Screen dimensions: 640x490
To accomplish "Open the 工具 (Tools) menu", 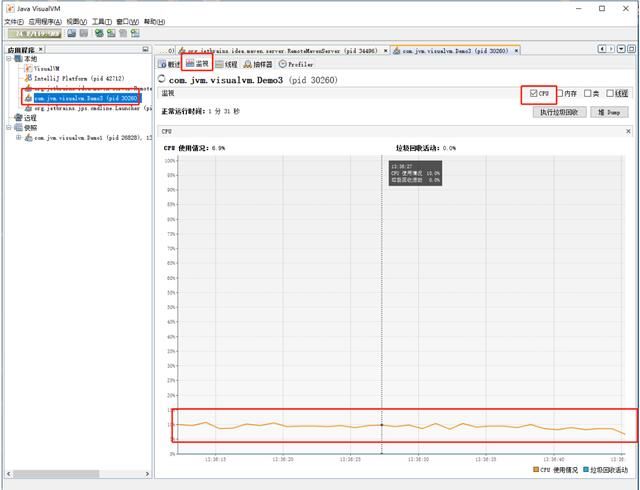I will click(x=102, y=22).
